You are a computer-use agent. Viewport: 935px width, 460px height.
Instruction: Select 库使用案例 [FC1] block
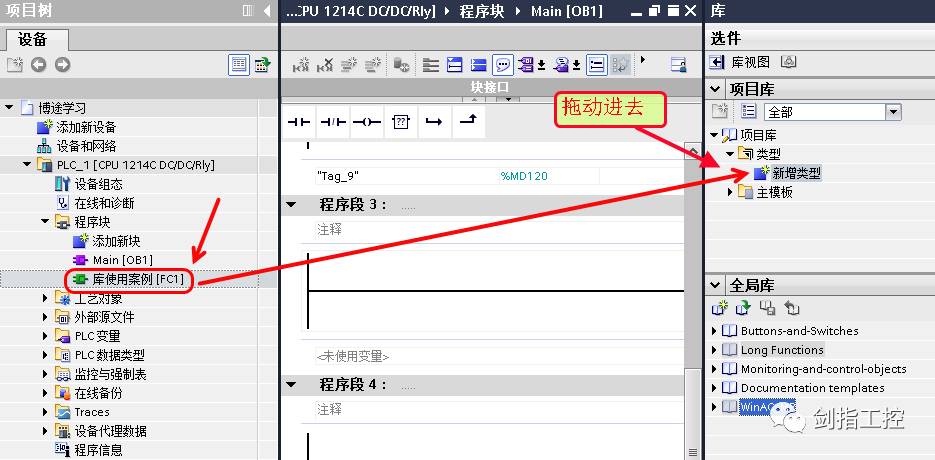pyautogui.click(x=138, y=279)
